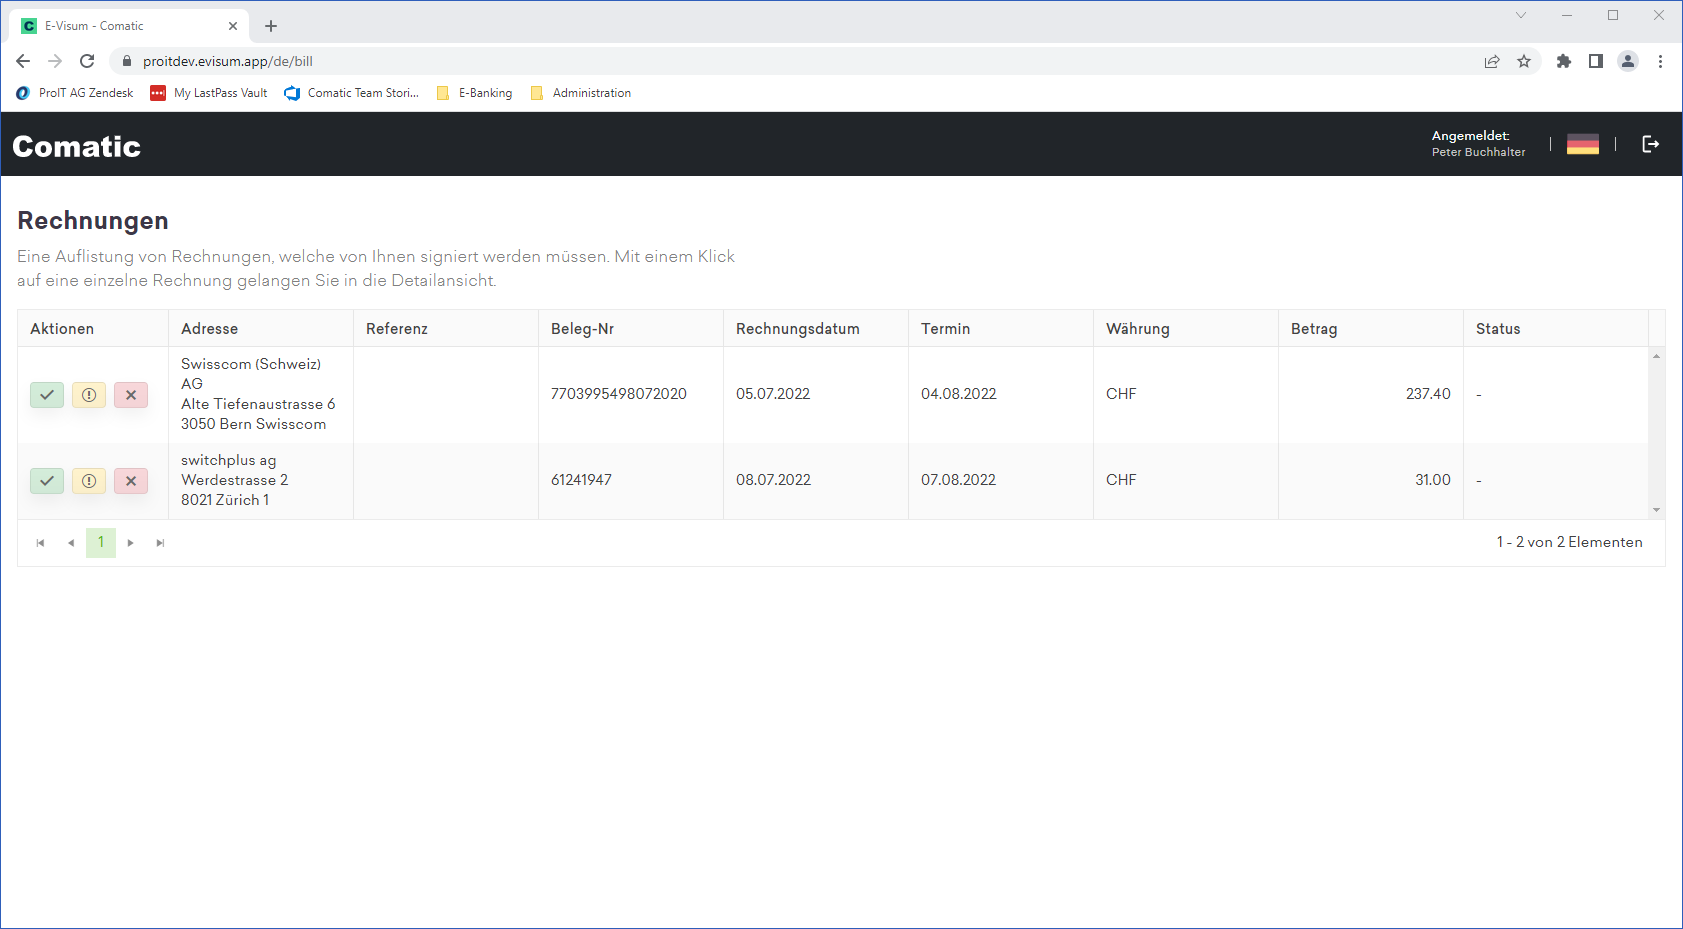Click browser forward arrow
Image resolution: width=1683 pixels, height=929 pixels.
coord(55,61)
